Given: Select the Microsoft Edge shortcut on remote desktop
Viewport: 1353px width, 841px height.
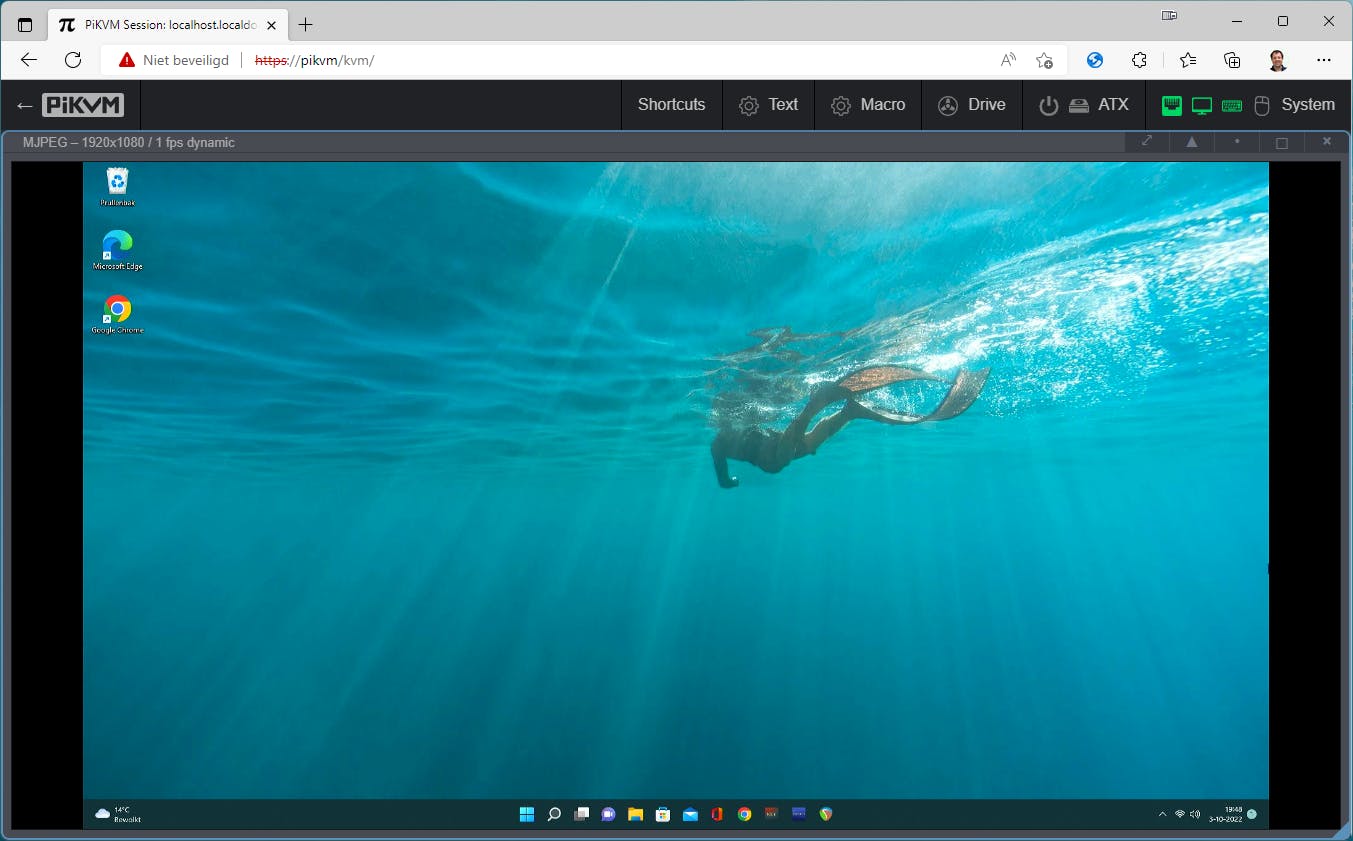Looking at the screenshot, I should (x=118, y=250).
